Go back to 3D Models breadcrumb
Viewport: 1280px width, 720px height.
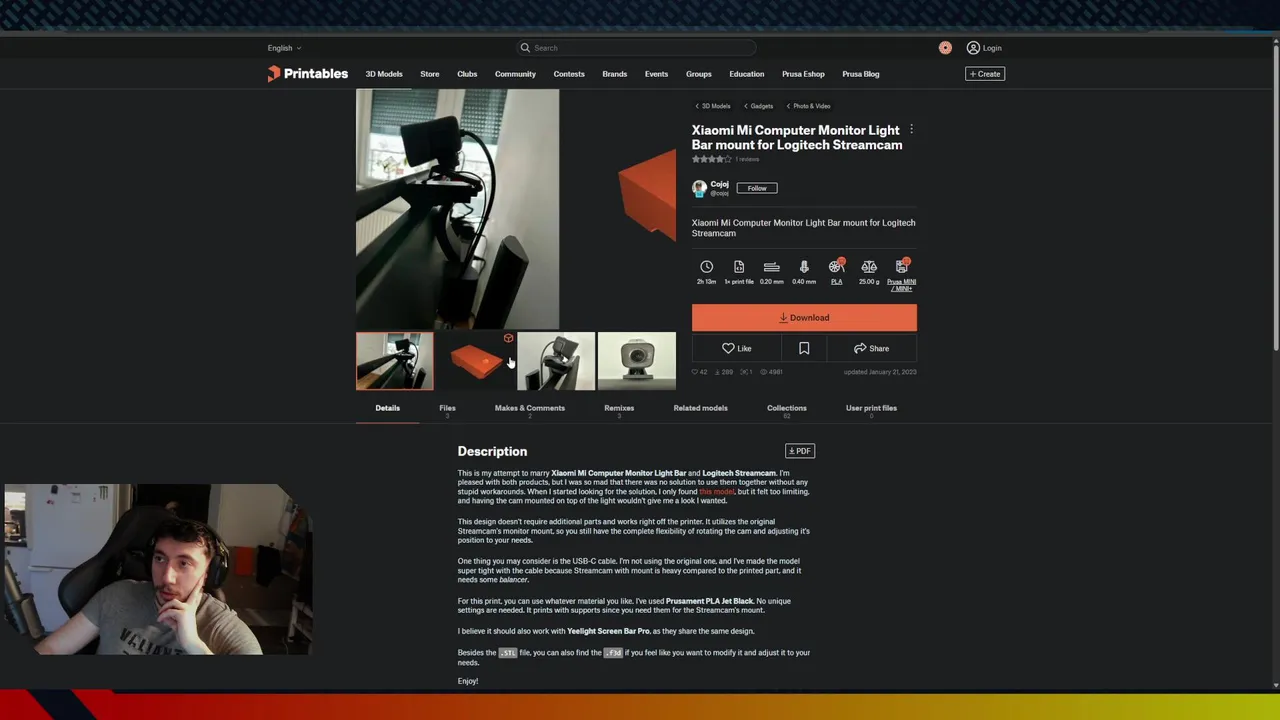coord(713,106)
